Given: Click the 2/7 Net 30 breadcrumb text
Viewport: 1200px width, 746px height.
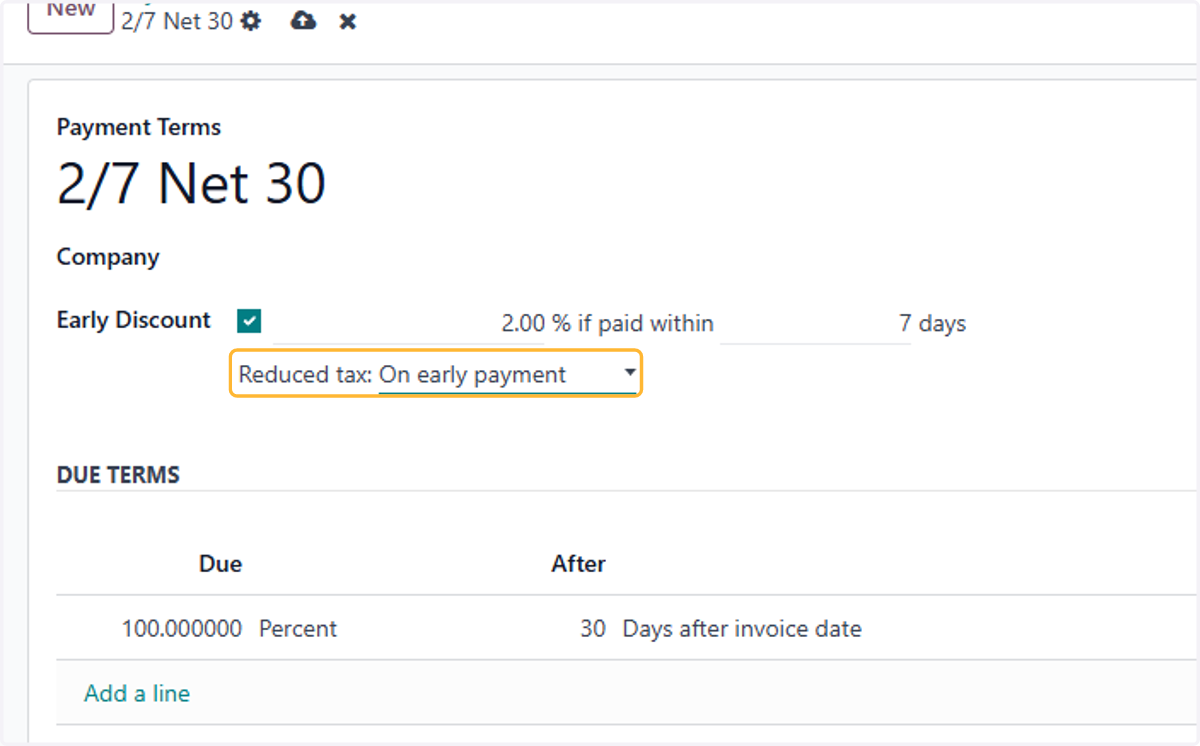Looking at the screenshot, I should pyautogui.click(x=177, y=21).
